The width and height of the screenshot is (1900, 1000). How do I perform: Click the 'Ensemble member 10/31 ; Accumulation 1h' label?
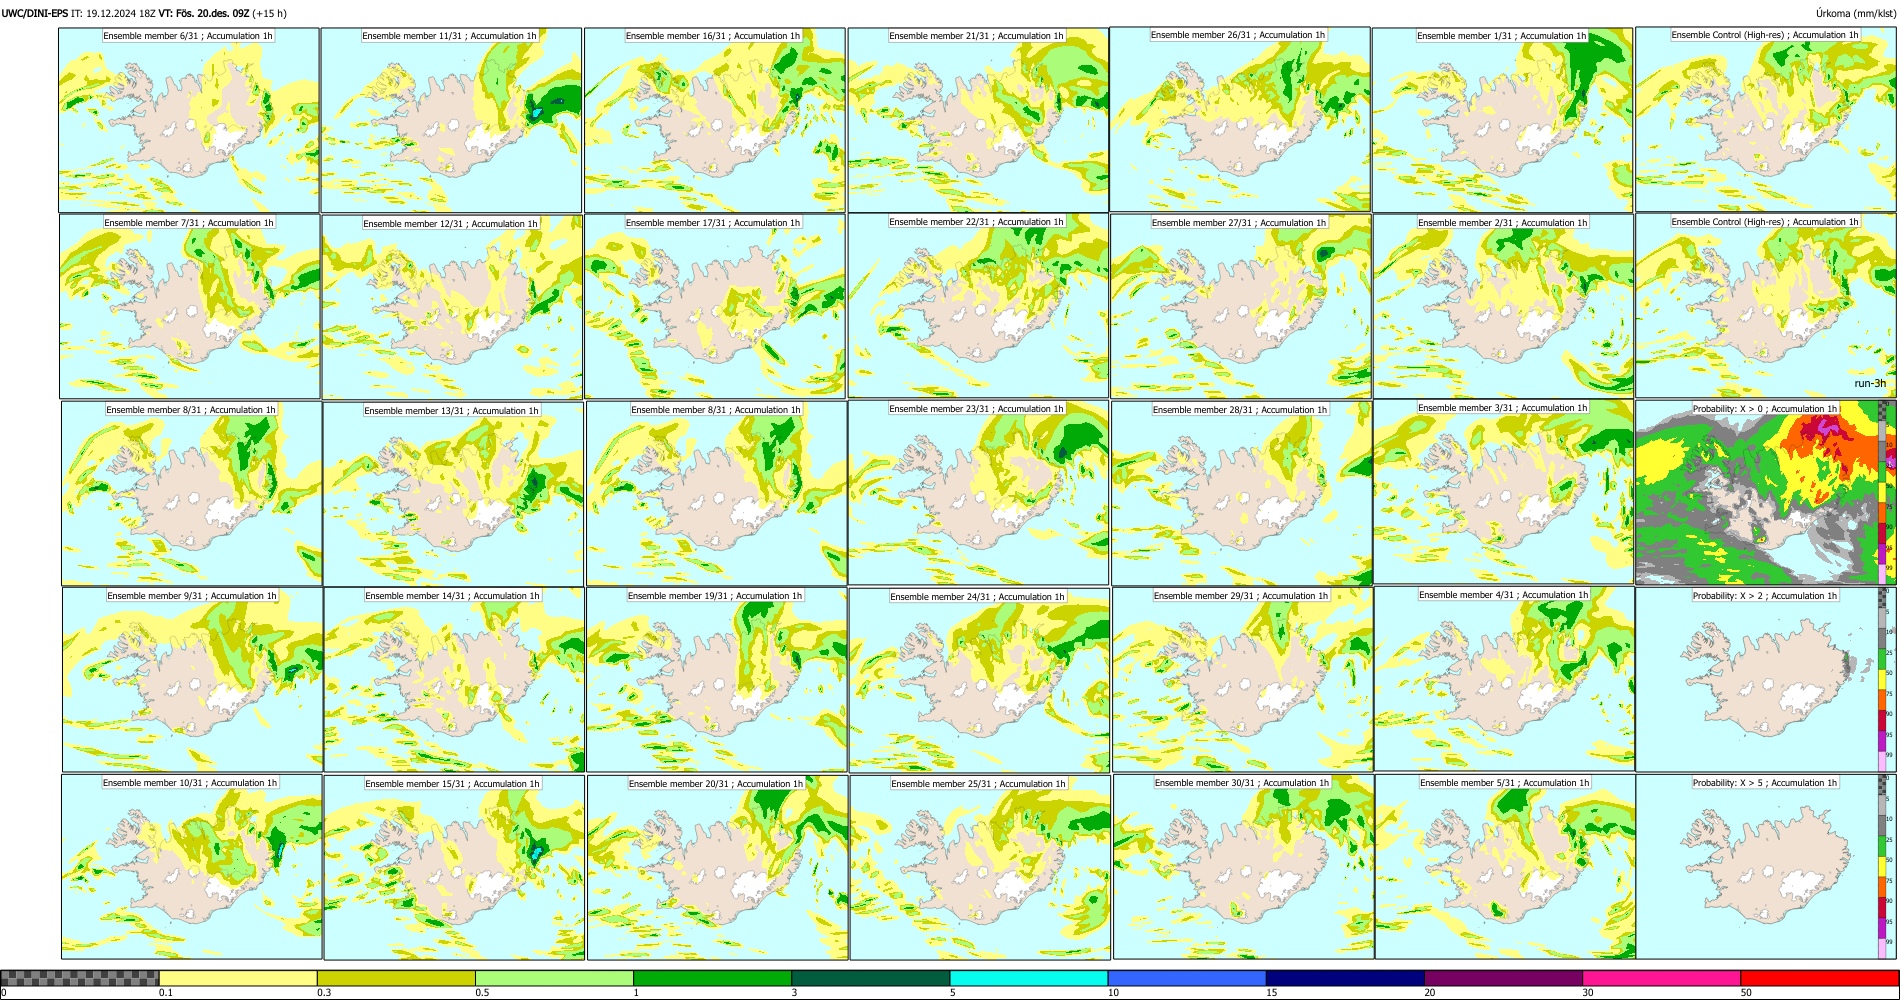point(190,783)
